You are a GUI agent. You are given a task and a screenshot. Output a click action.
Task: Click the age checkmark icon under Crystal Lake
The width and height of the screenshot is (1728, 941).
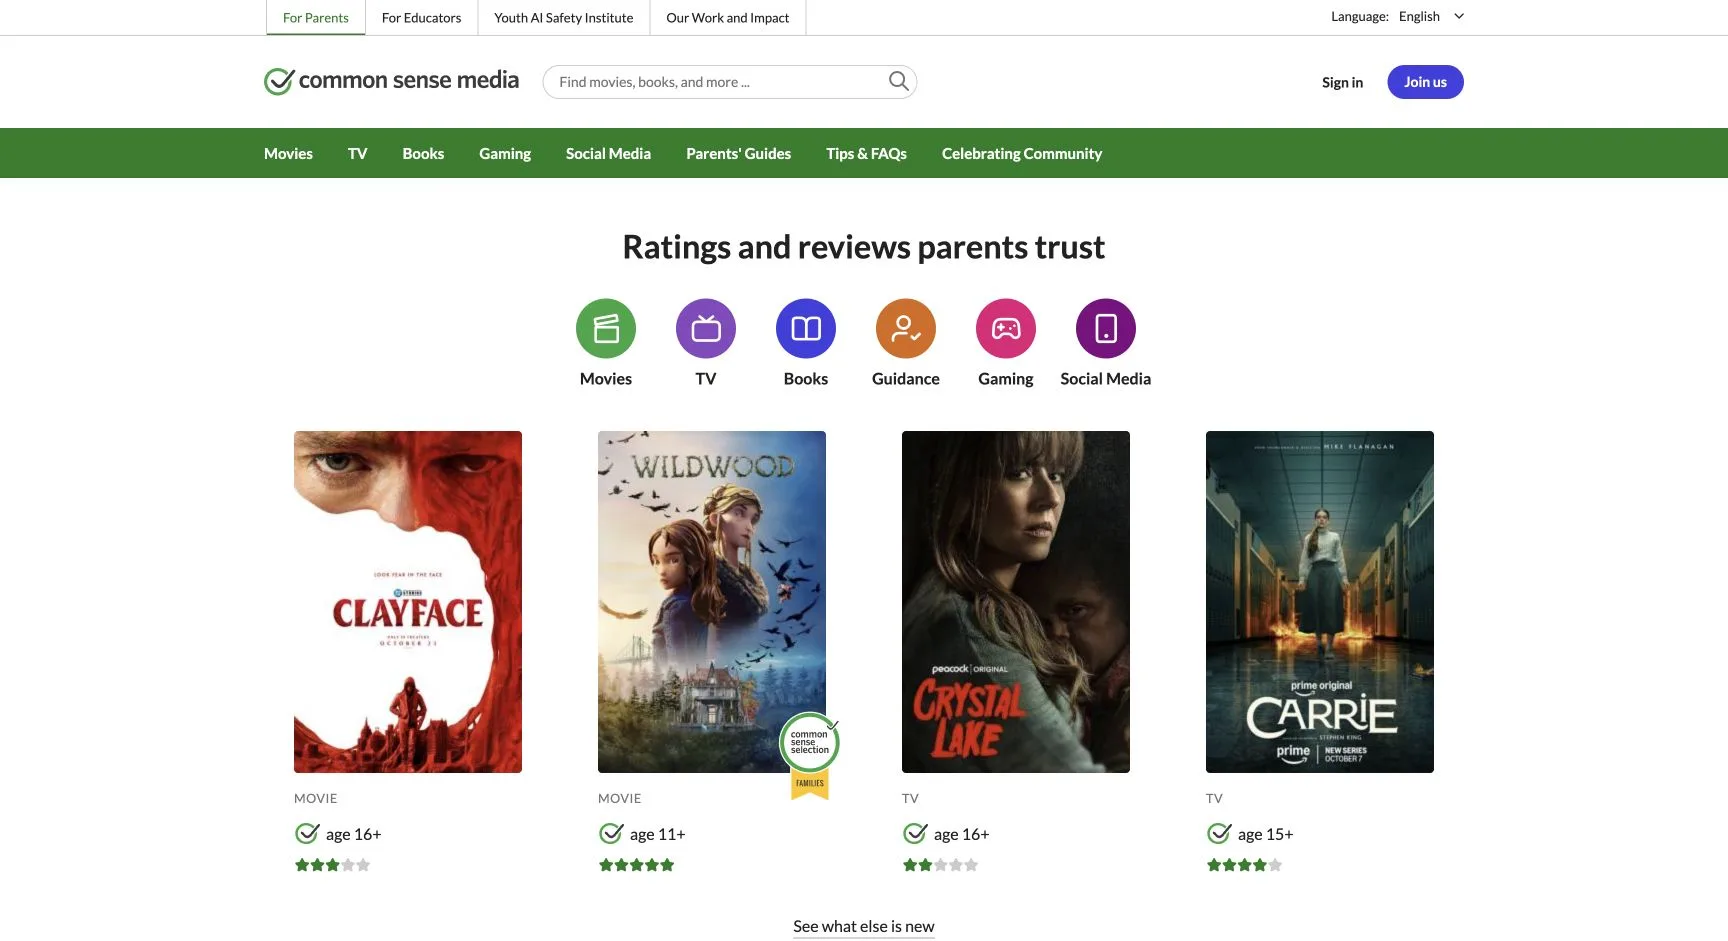[915, 833]
